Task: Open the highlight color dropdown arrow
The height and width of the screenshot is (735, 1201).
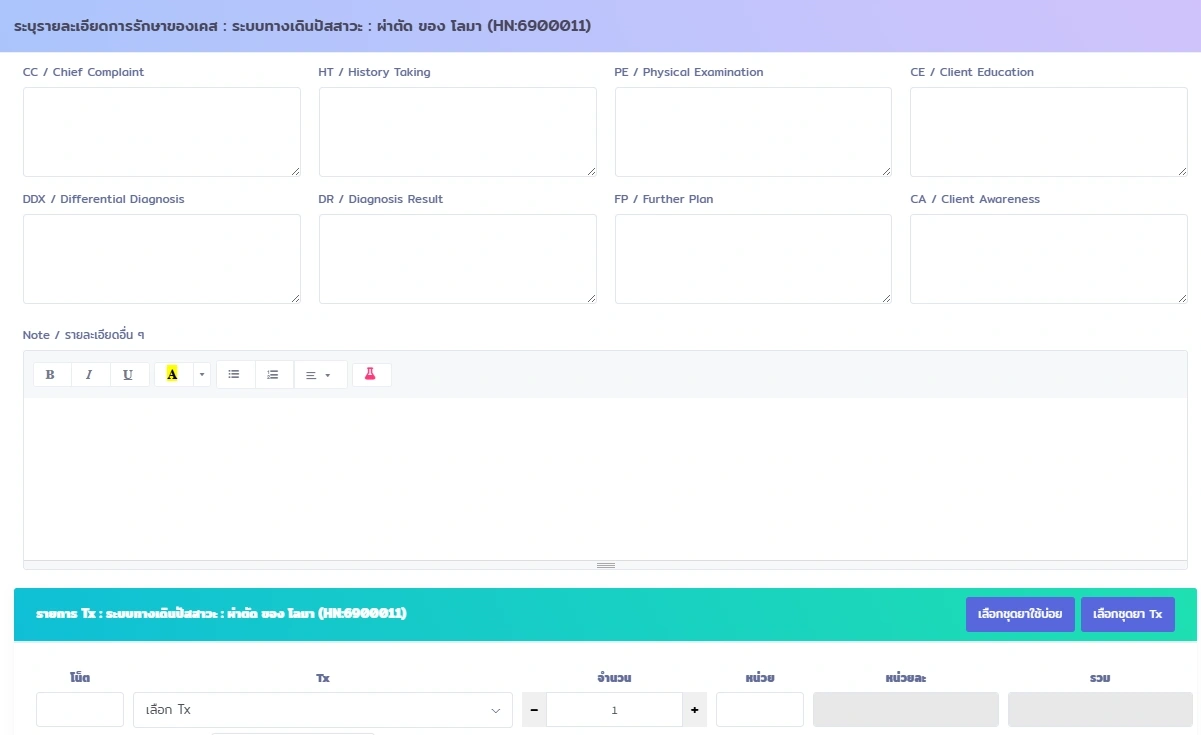Action: 202,375
